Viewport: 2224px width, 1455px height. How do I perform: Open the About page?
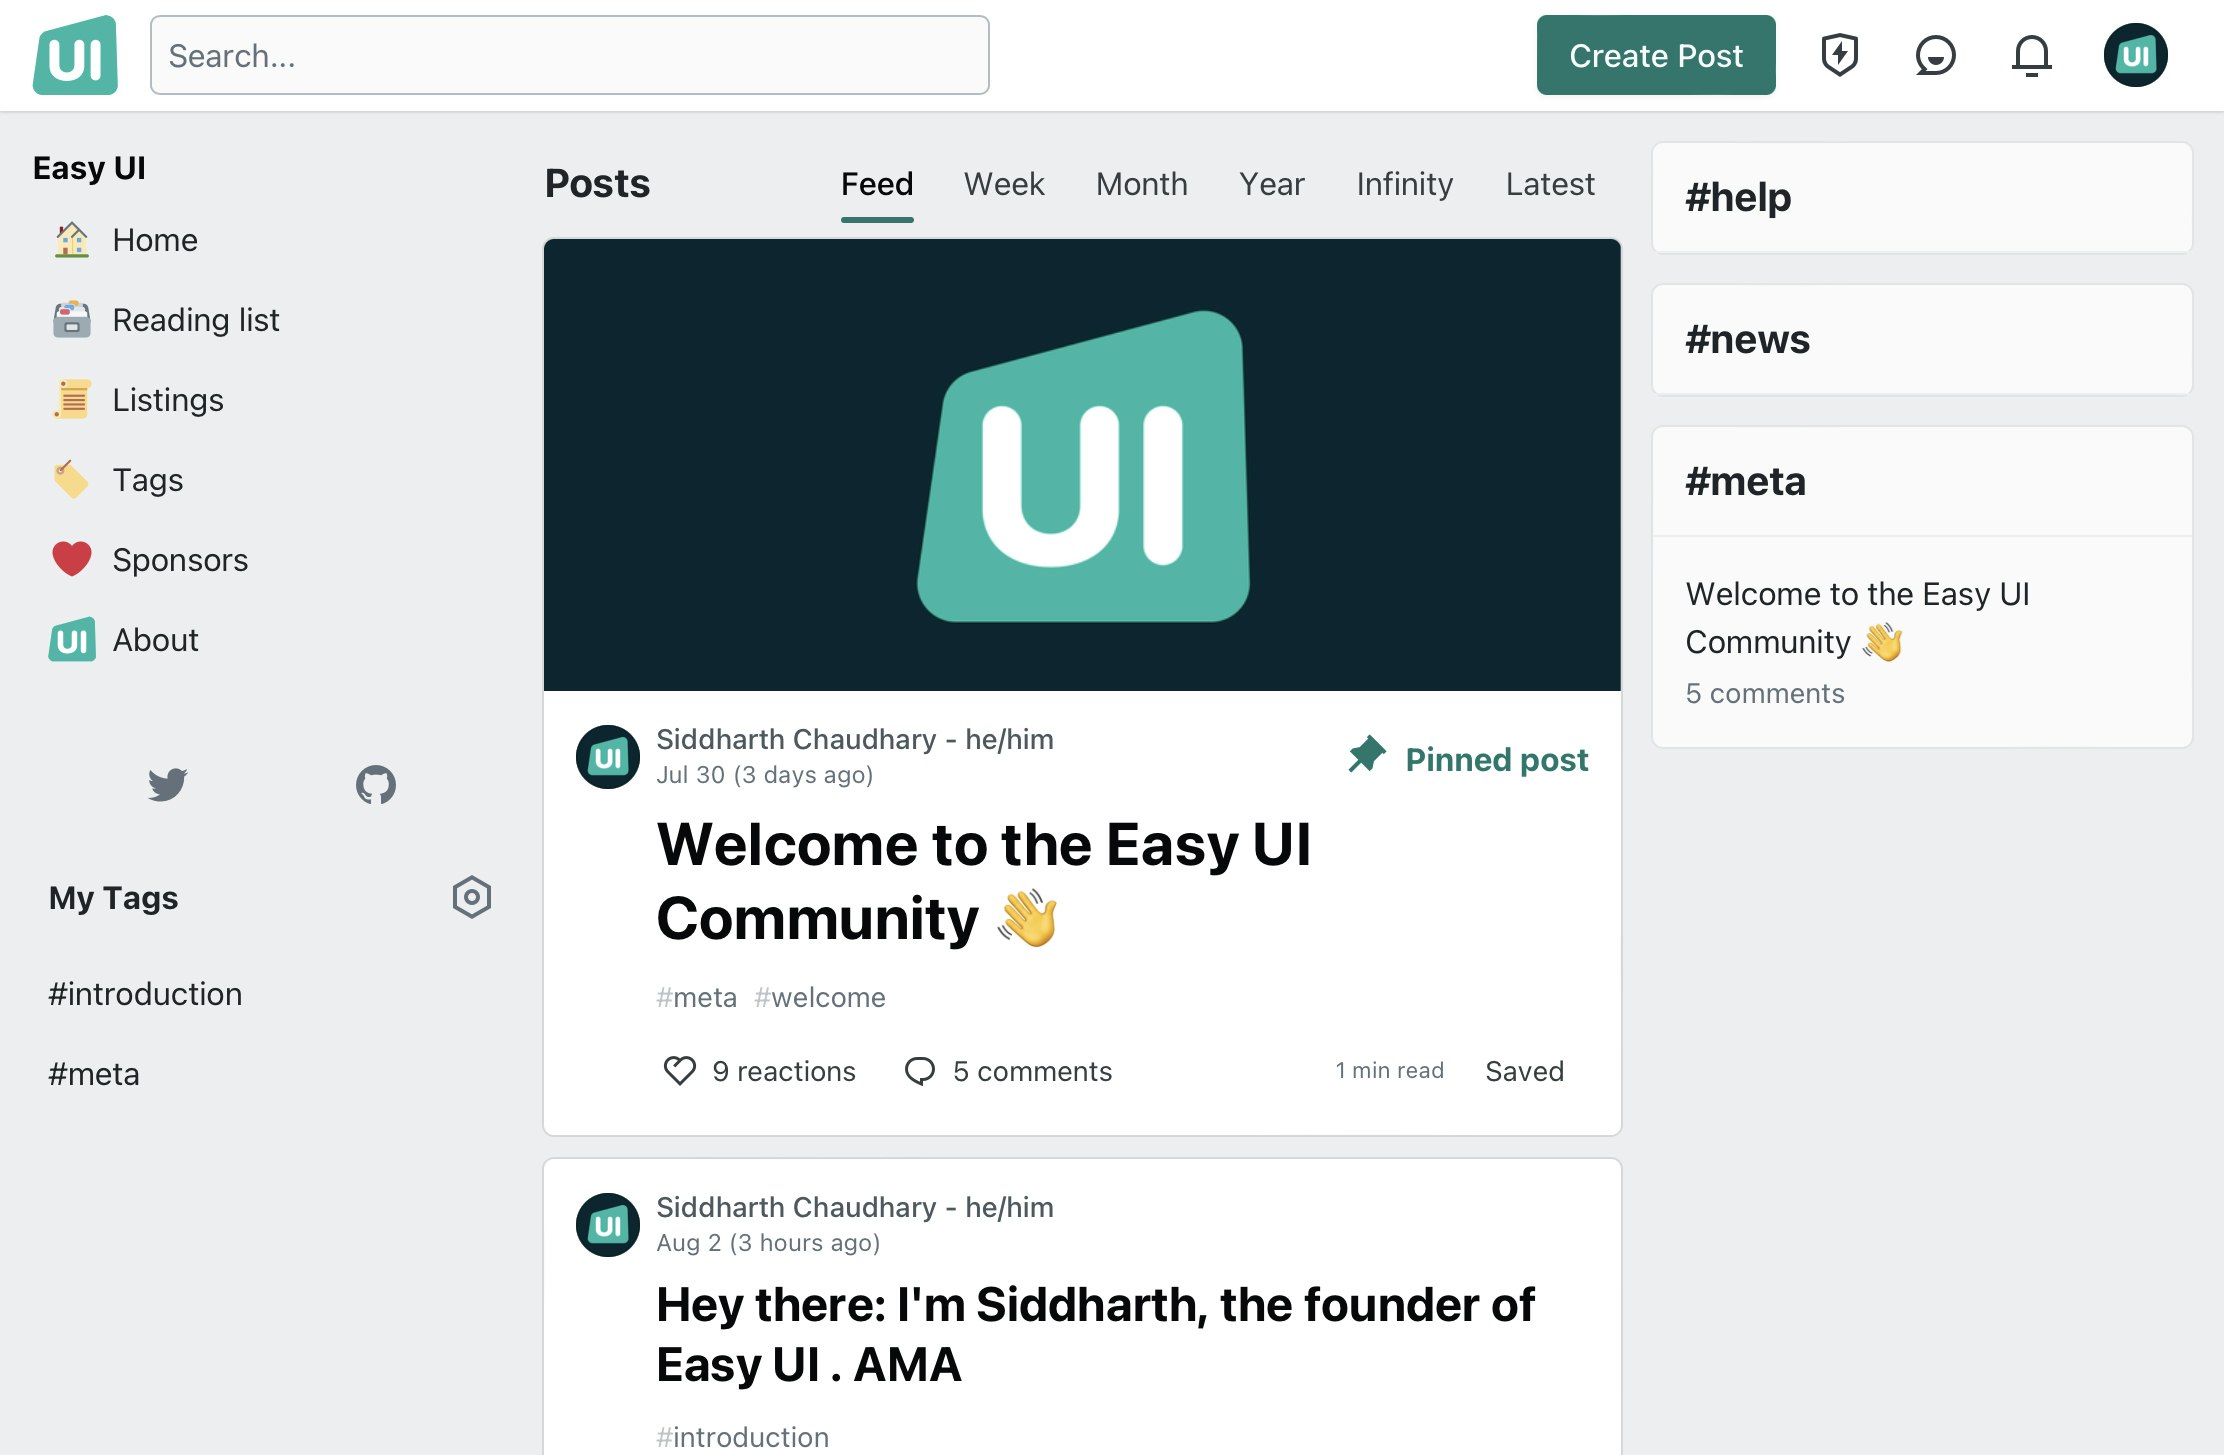155,640
